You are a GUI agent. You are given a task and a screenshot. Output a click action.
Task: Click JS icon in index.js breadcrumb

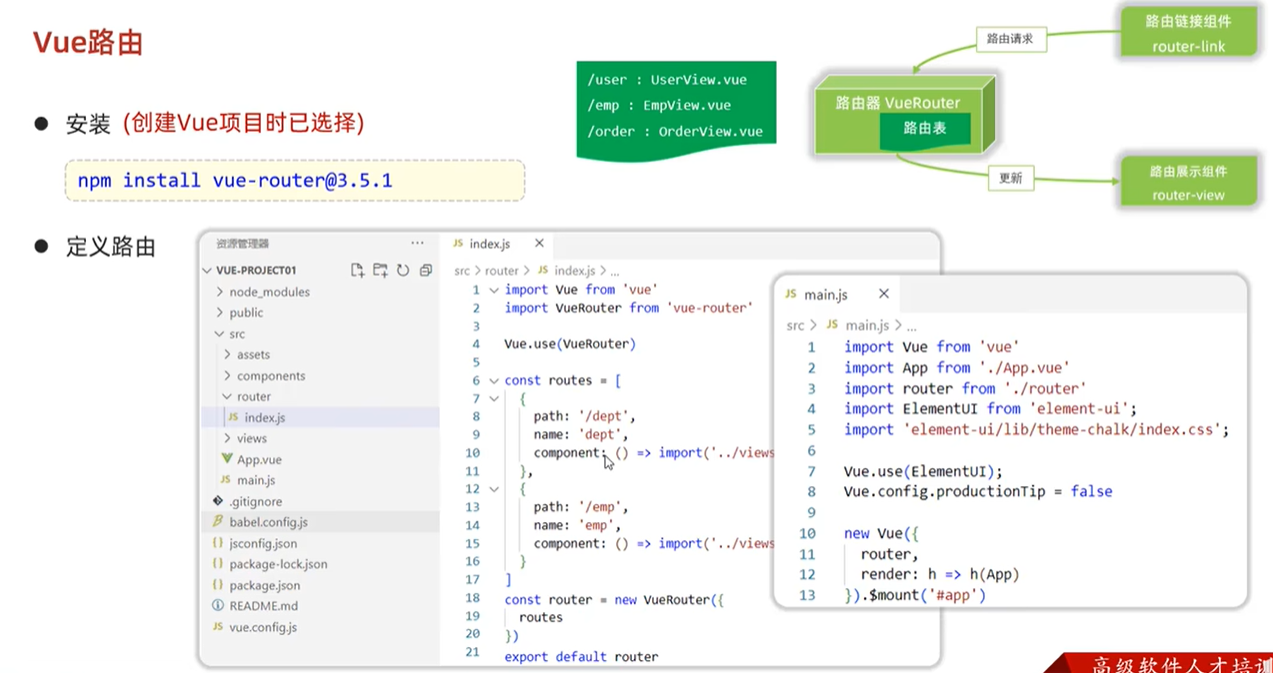(x=543, y=271)
